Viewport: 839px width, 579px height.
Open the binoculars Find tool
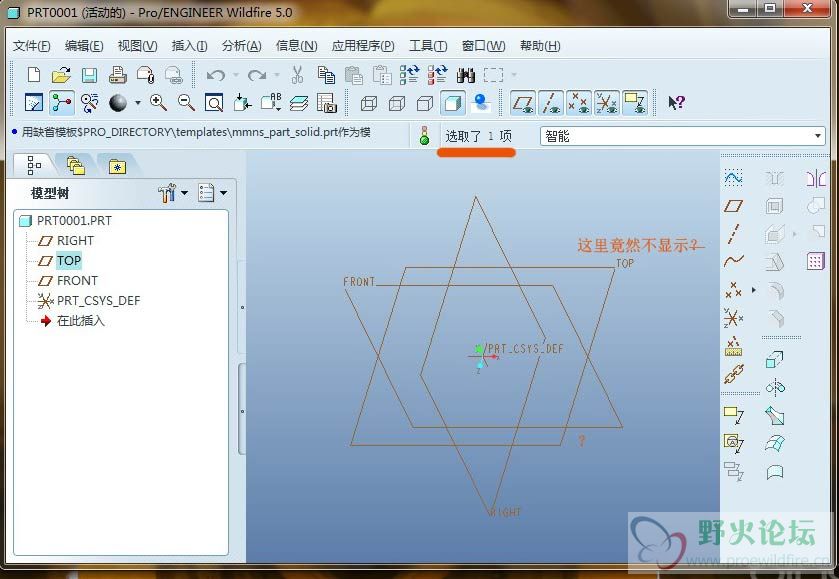point(466,75)
